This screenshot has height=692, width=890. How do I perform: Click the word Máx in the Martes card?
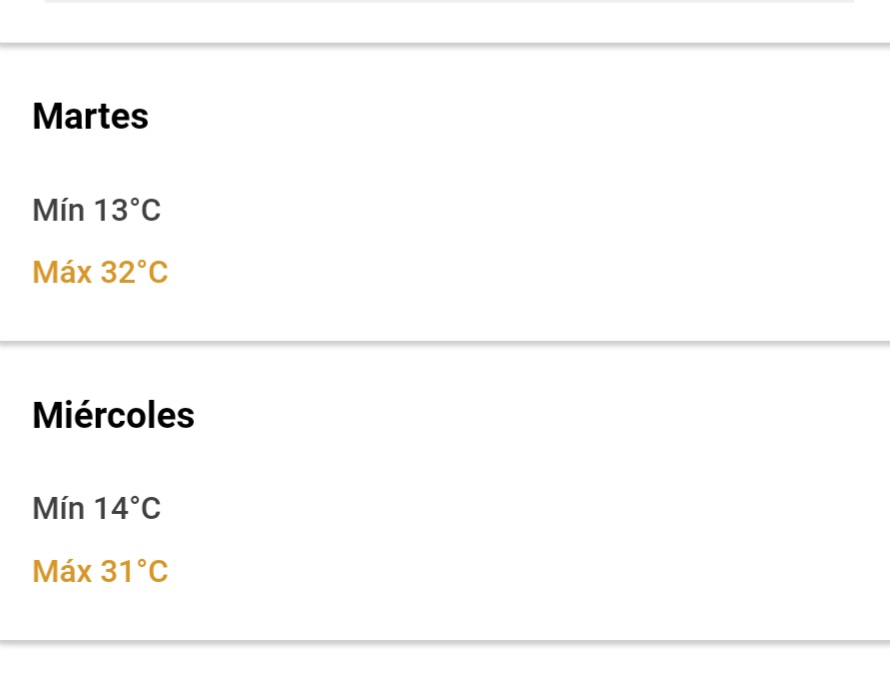[x=62, y=272]
